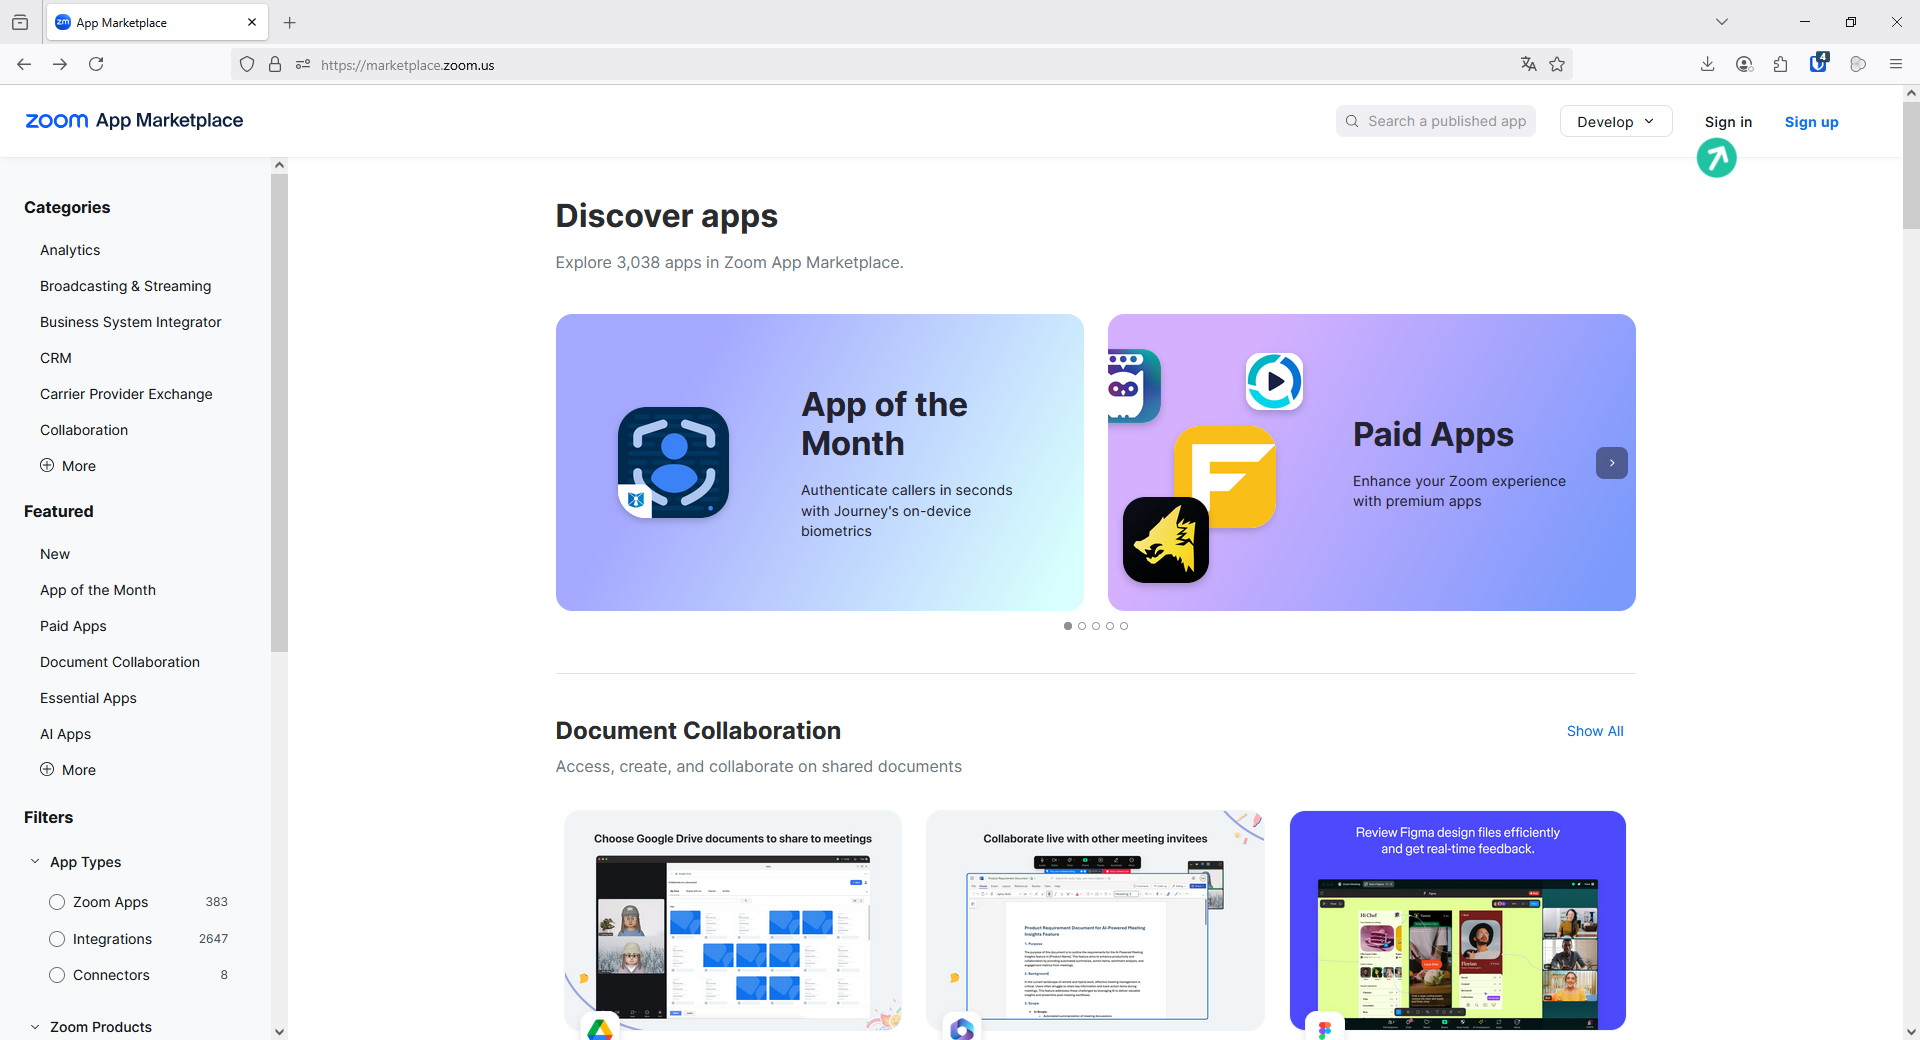The height and width of the screenshot is (1040, 1920).
Task: Bookmark this page with star icon
Action: click(1557, 64)
